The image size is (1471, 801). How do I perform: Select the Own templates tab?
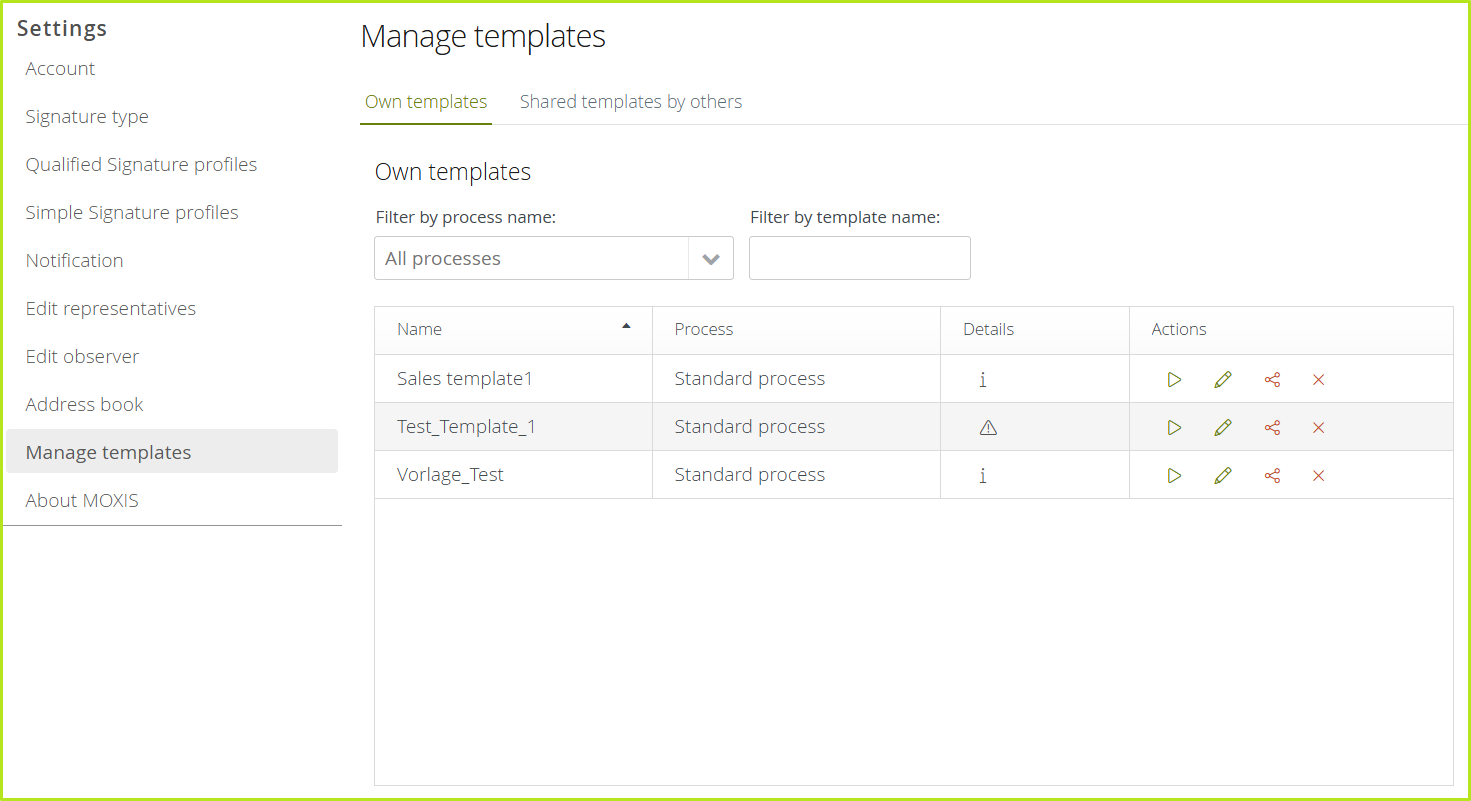pyautogui.click(x=425, y=101)
